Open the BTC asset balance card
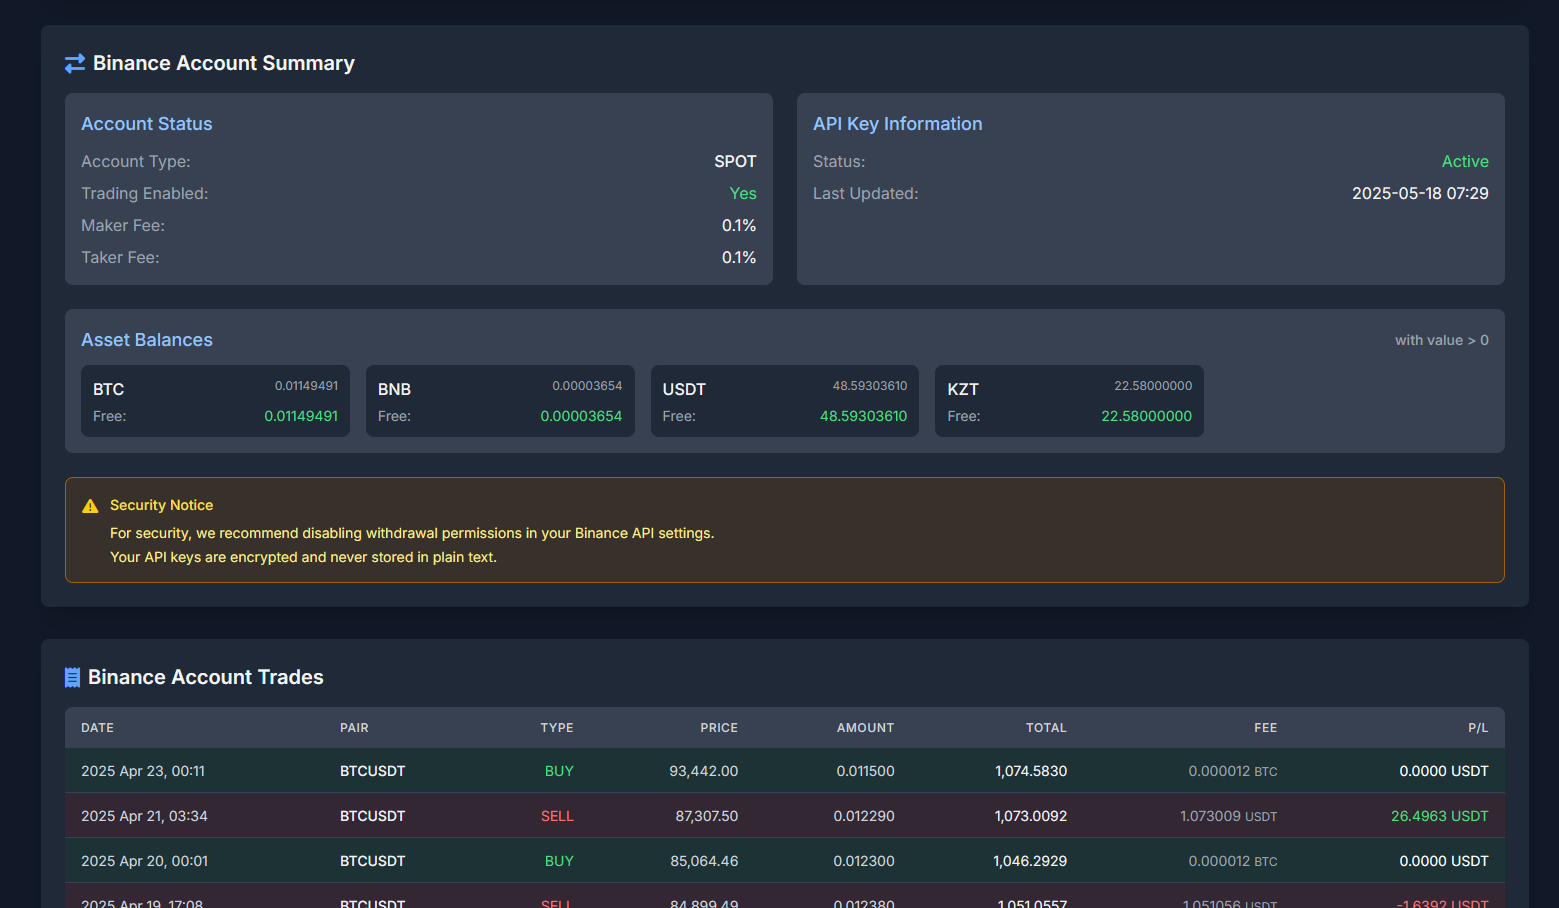1559x908 pixels. pos(215,401)
